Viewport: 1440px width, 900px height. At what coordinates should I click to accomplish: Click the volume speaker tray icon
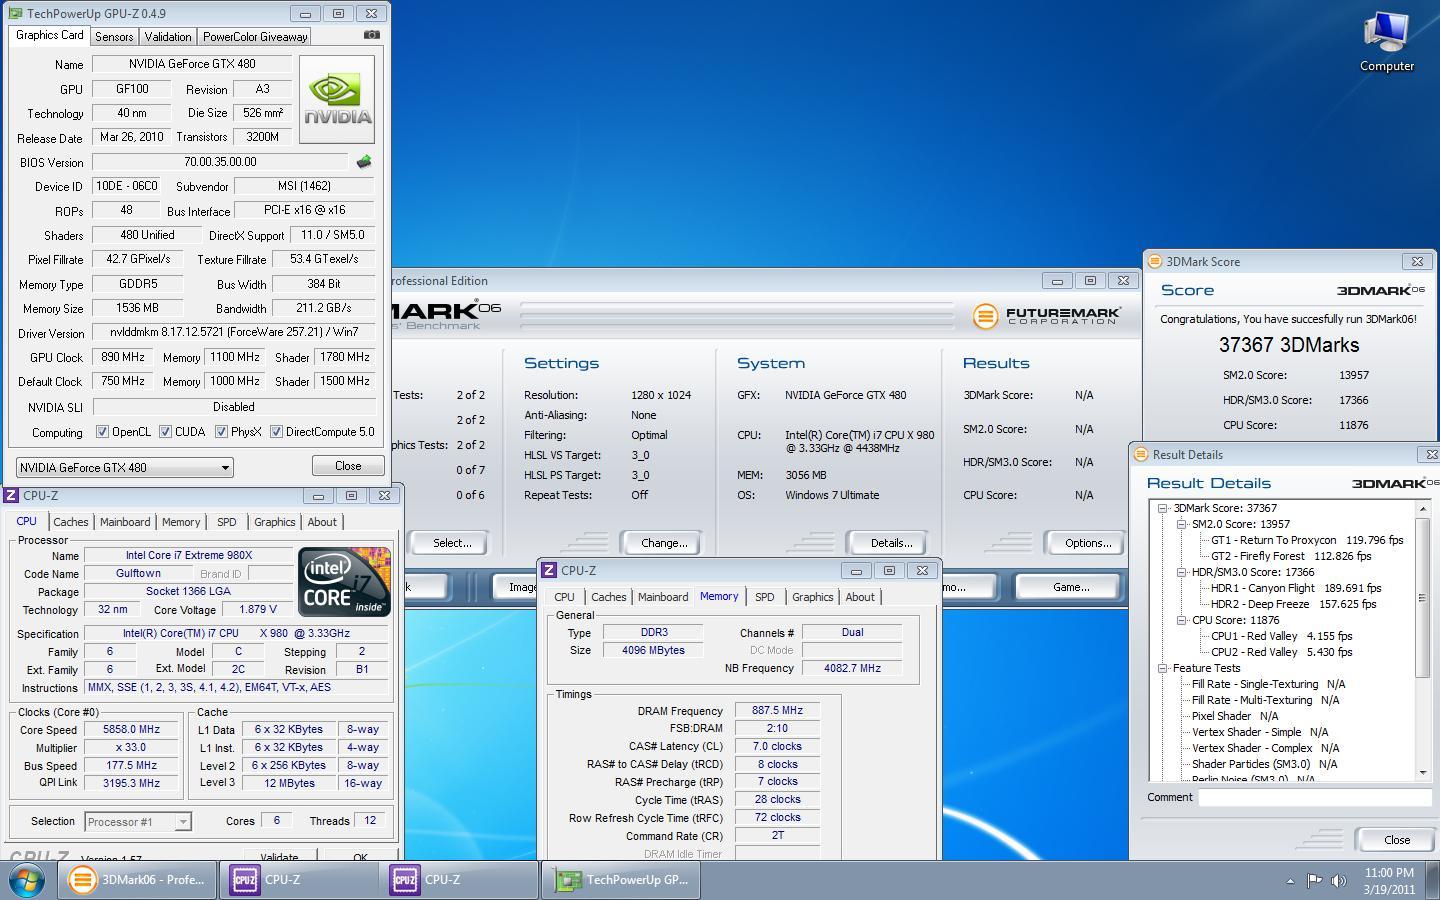[1338, 881]
